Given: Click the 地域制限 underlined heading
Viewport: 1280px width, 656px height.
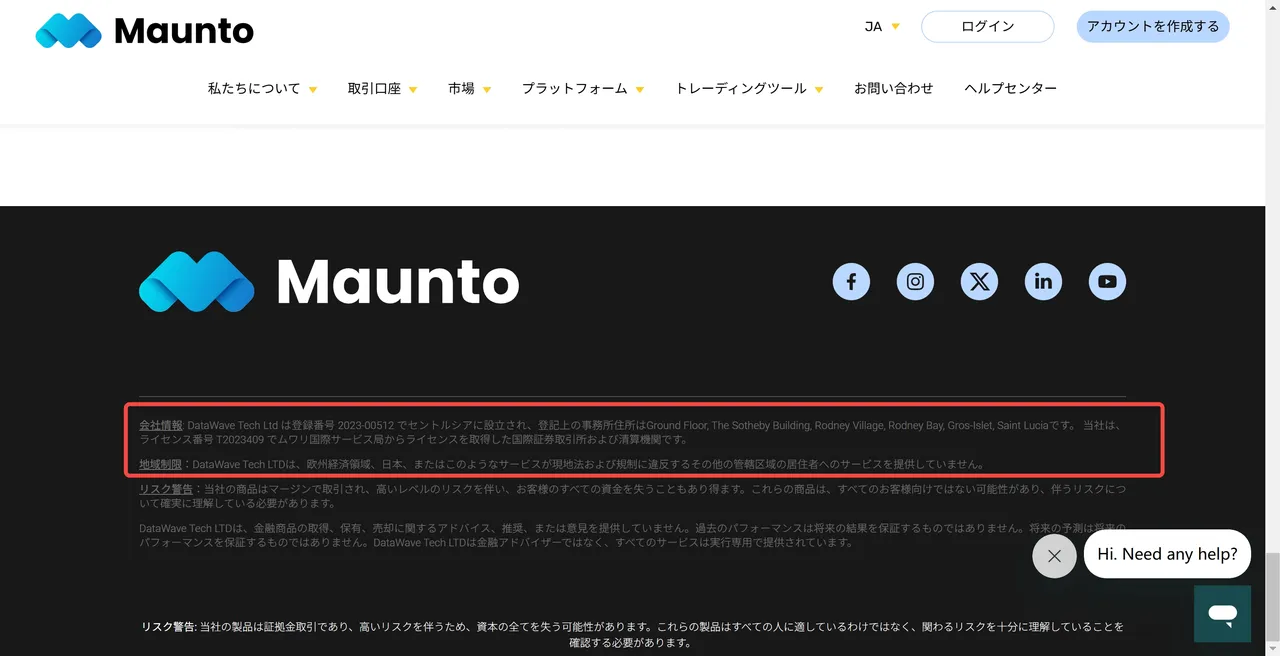Looking at the screenshot, I should [x=161, y=464].
